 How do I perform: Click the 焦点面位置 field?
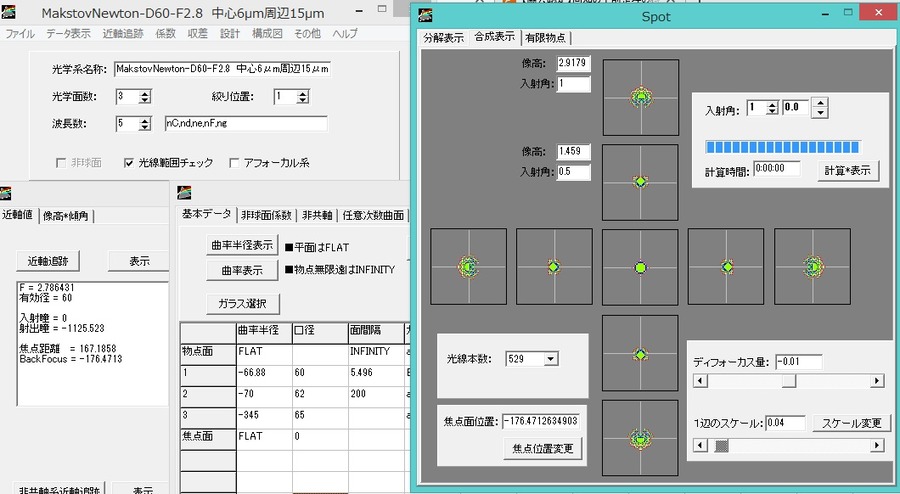click(x=541, y=421)
